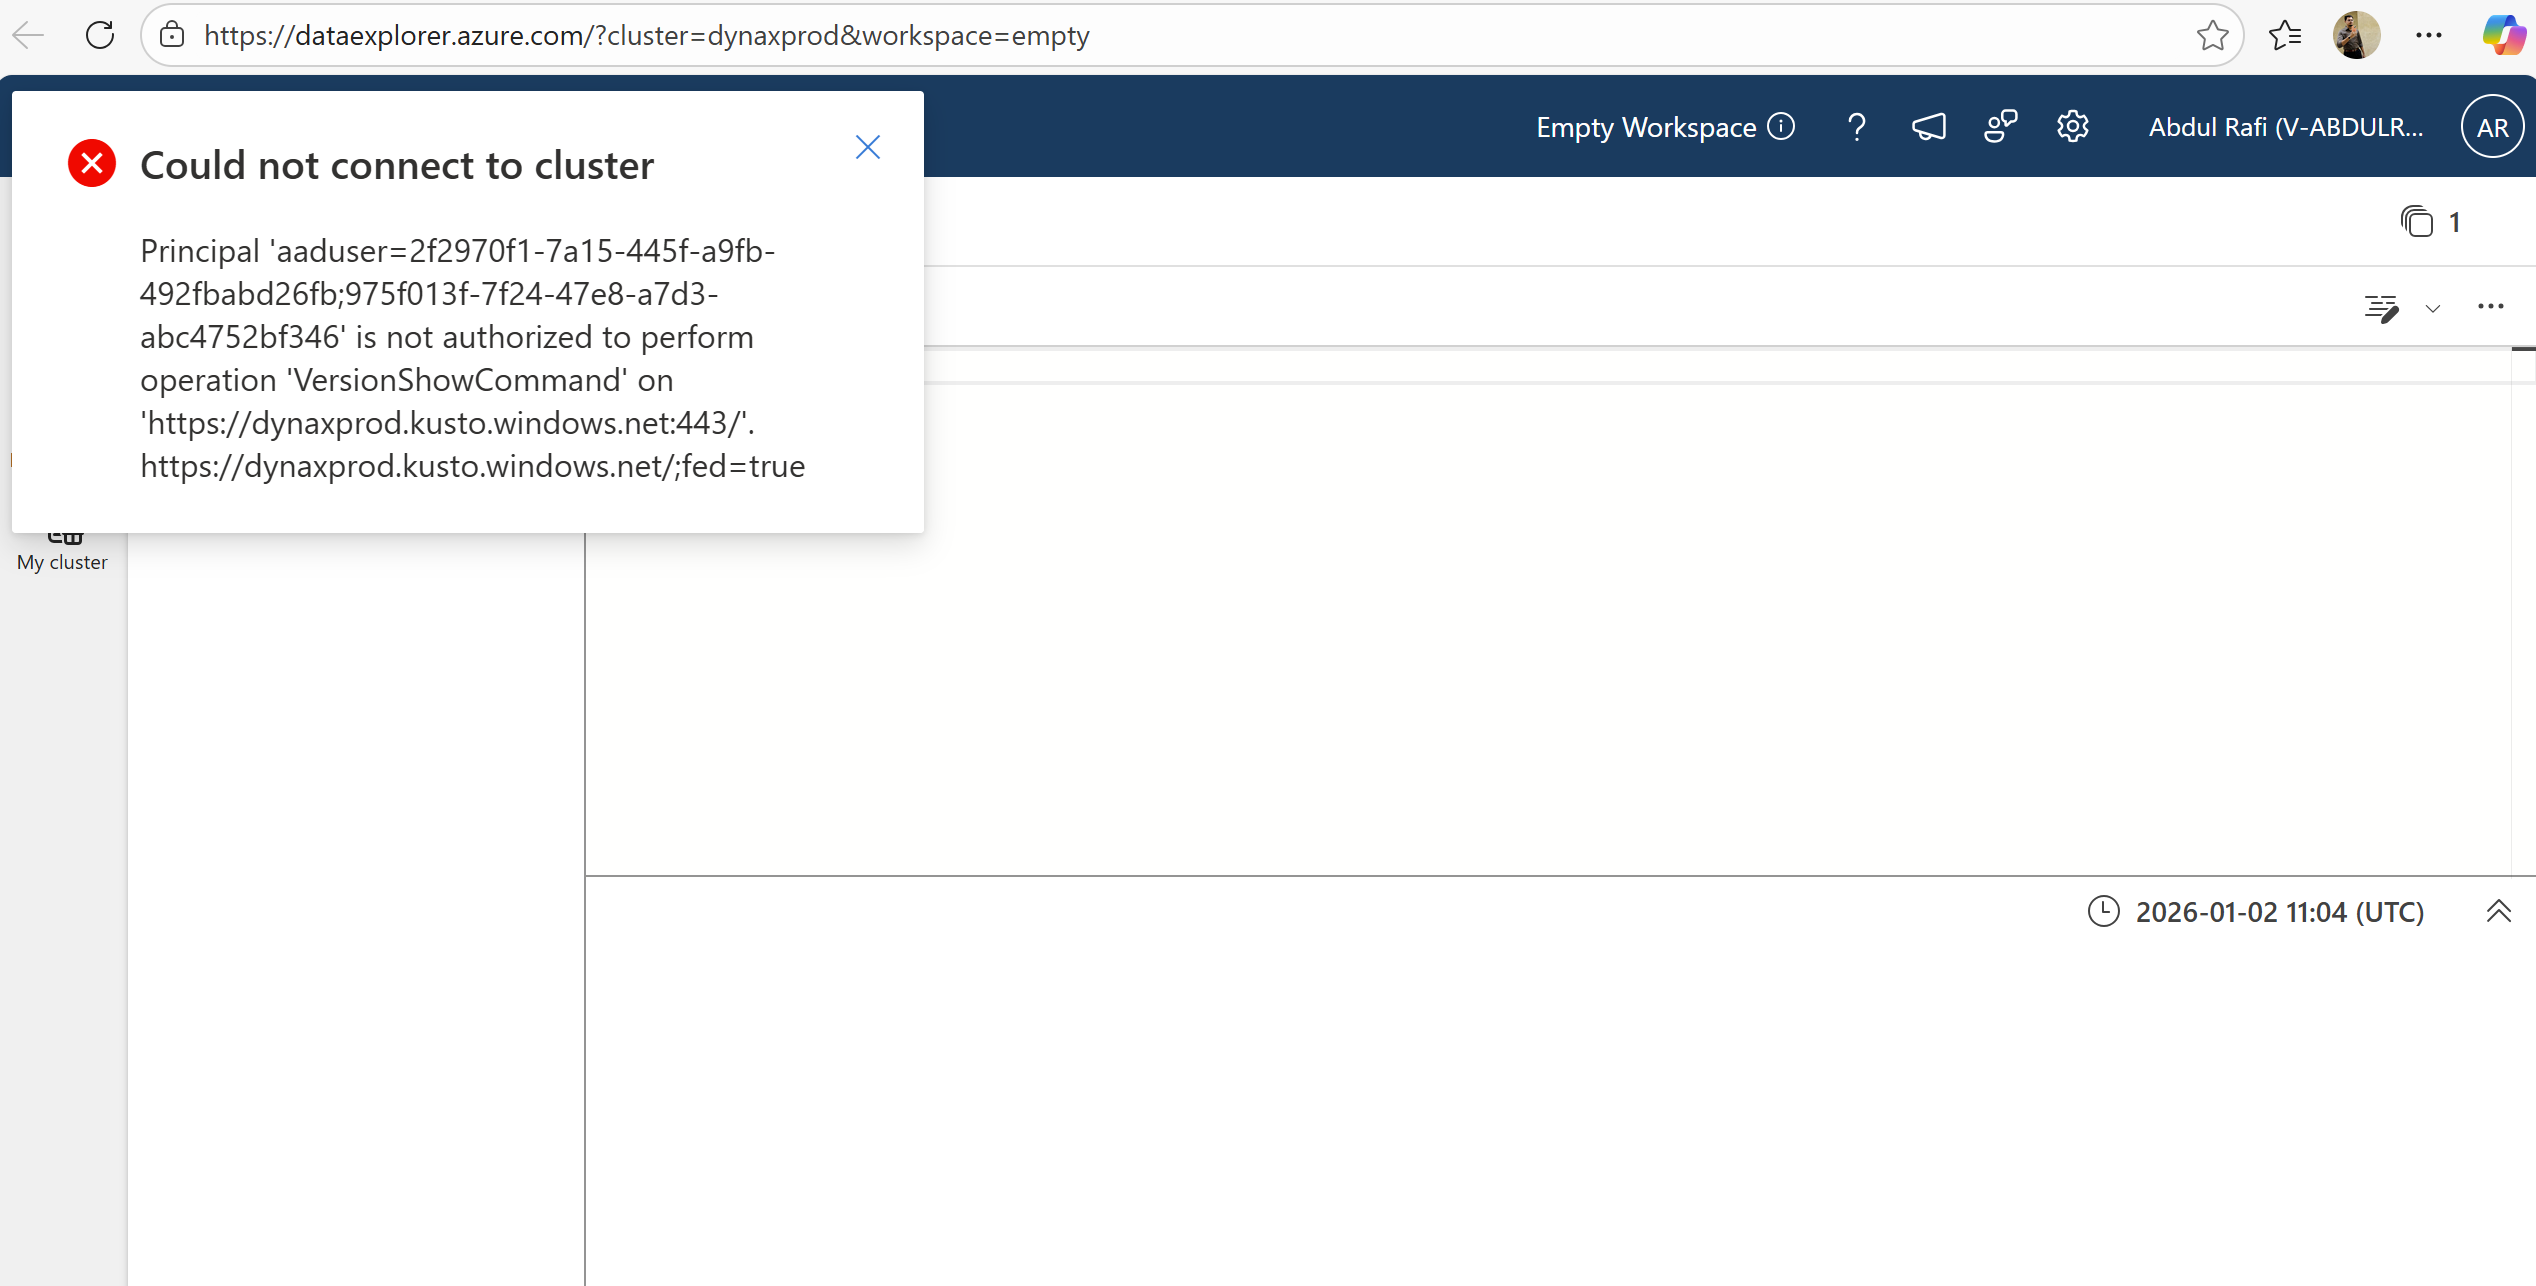
Task: Open the browser settings three-dot menu
Action: coord(2429,34)
